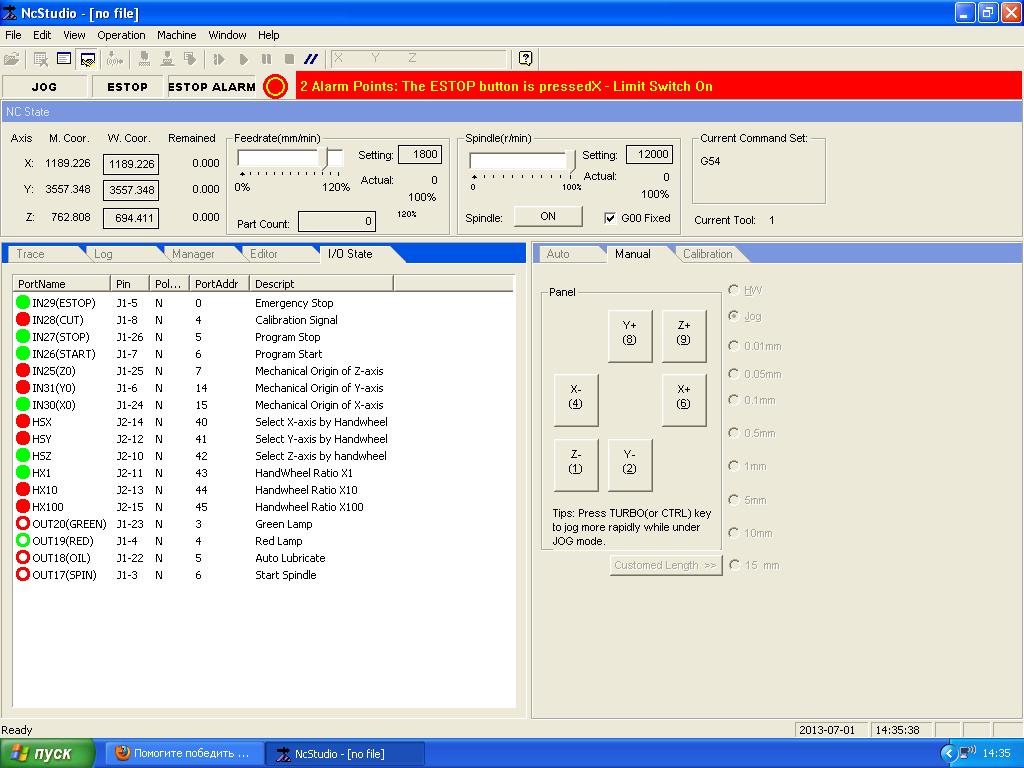Click the green ring icon for OUT19(RED)
Image resolution: width=1024 pixels, height=768 pixels.
23,540
